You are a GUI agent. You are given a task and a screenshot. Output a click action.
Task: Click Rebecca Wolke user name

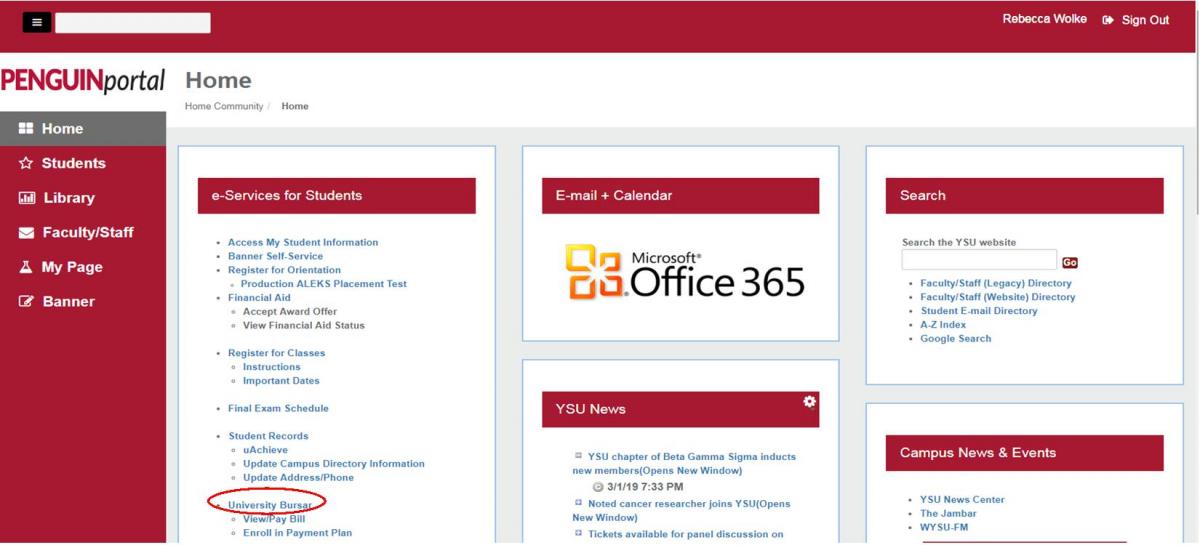click(x=1045, y=20)
